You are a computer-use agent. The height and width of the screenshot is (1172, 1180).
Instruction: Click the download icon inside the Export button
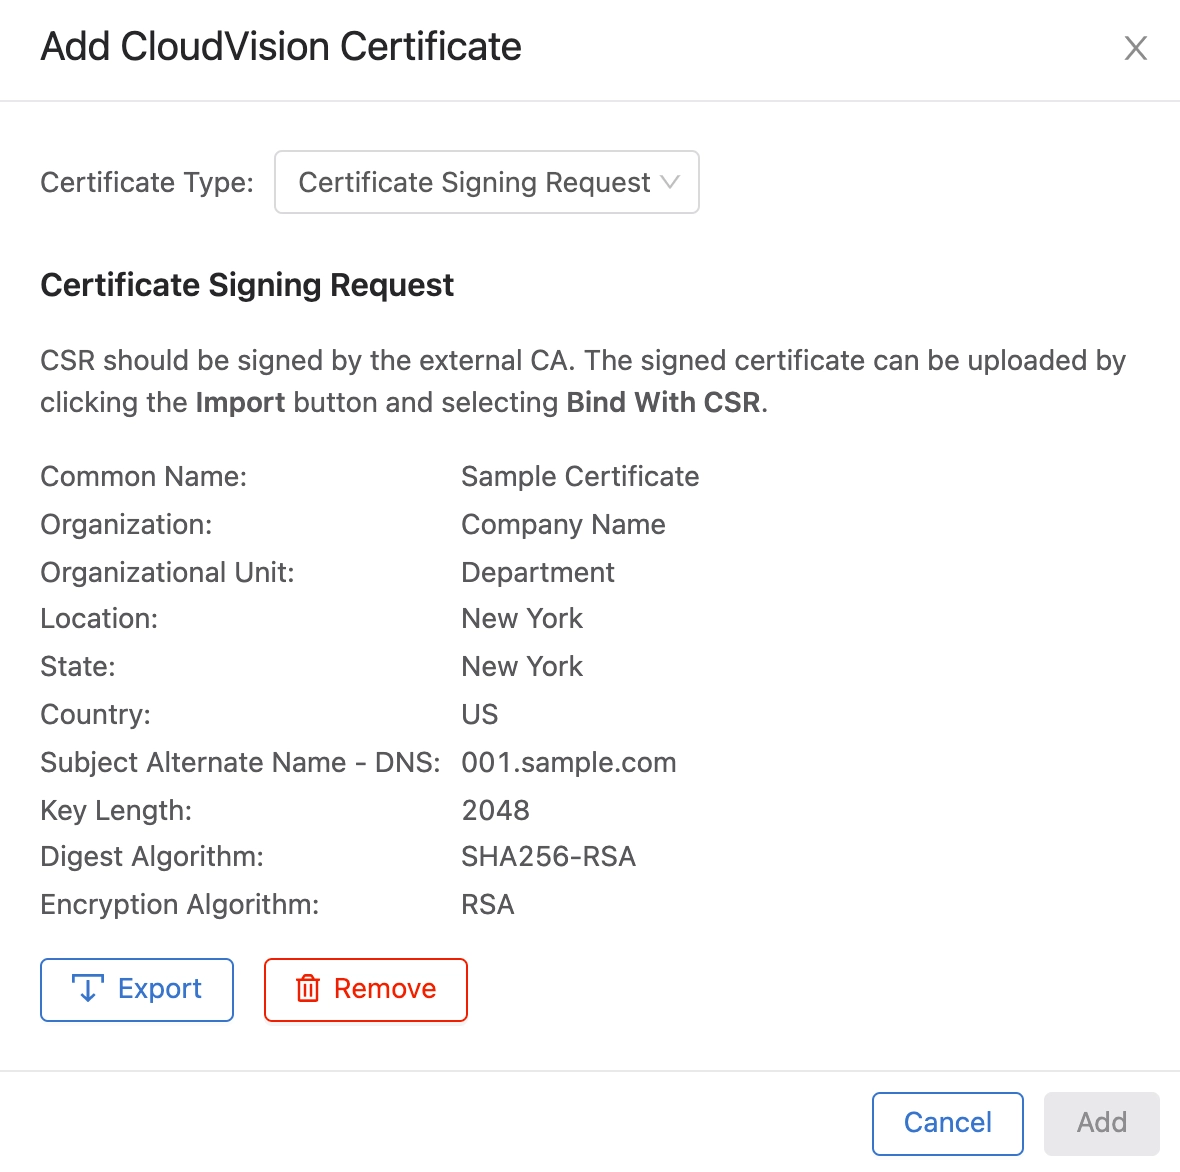coord(88,989)
